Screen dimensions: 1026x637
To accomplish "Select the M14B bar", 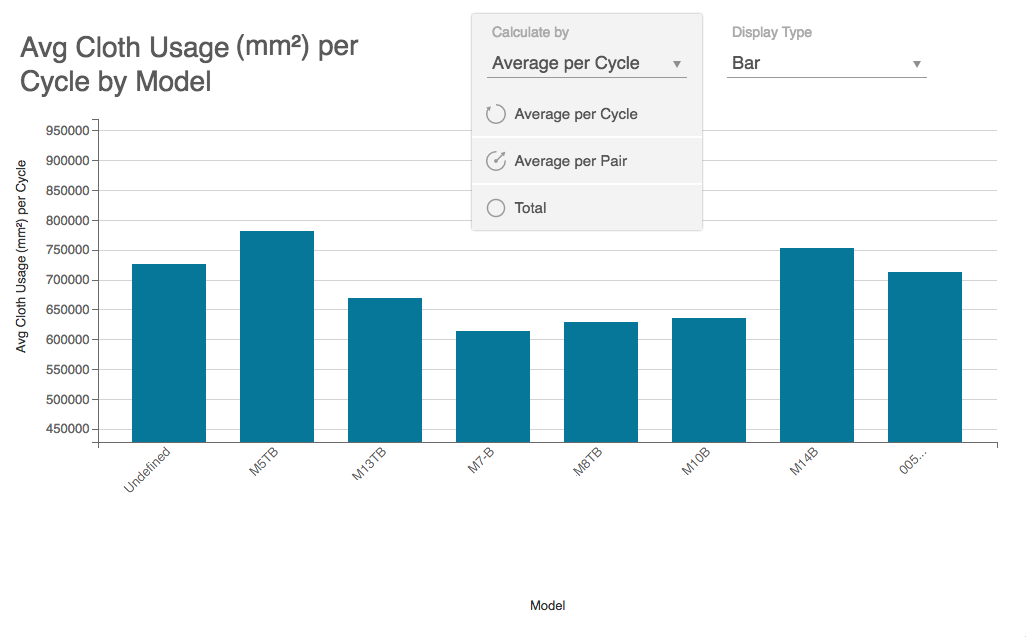I will click(x=817, y=345).
